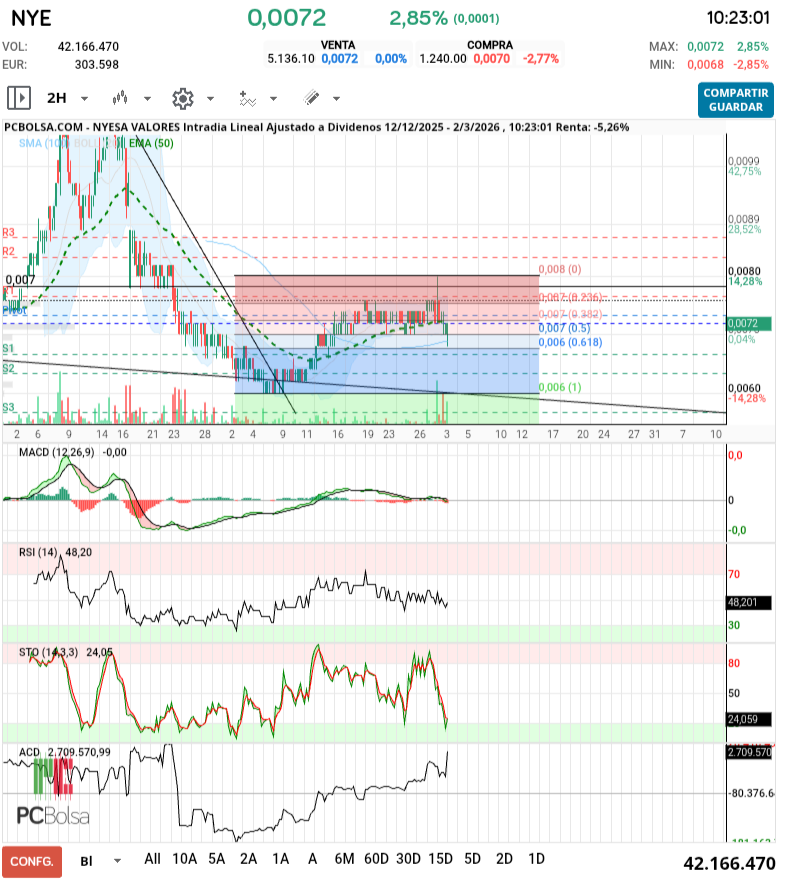This screenshot has width=789, height=883.
Task: Select the All time range
Action: point(152,859)
